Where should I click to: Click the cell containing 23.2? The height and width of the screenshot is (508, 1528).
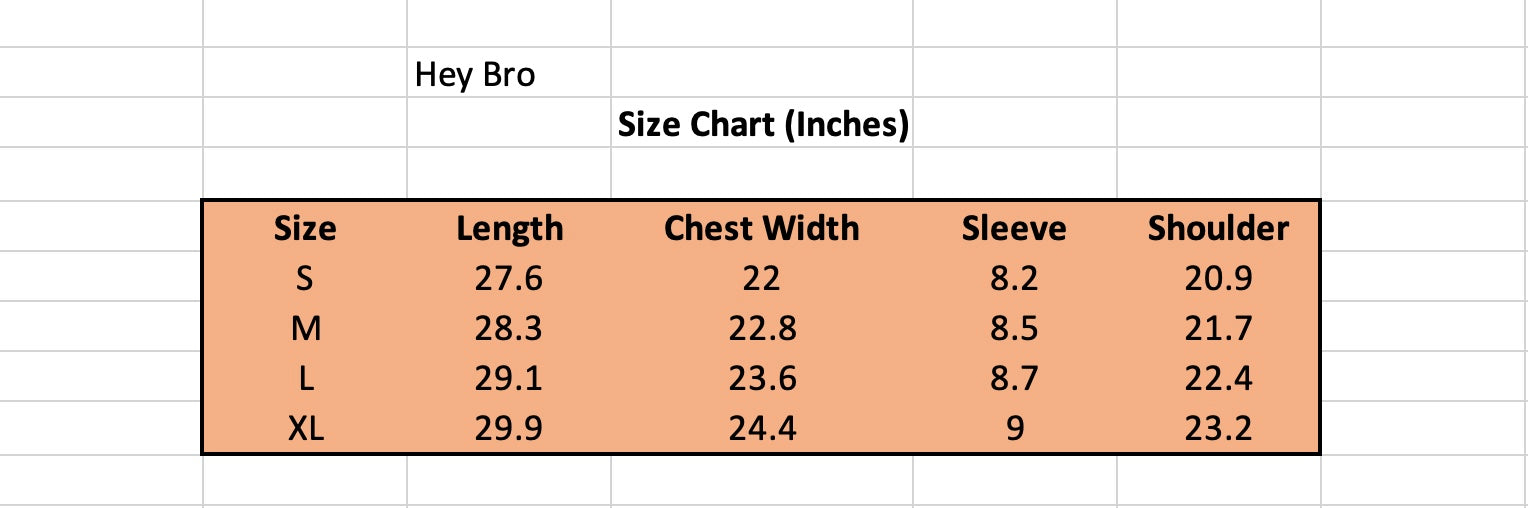pyautogui.click(x=1218, y=428)
